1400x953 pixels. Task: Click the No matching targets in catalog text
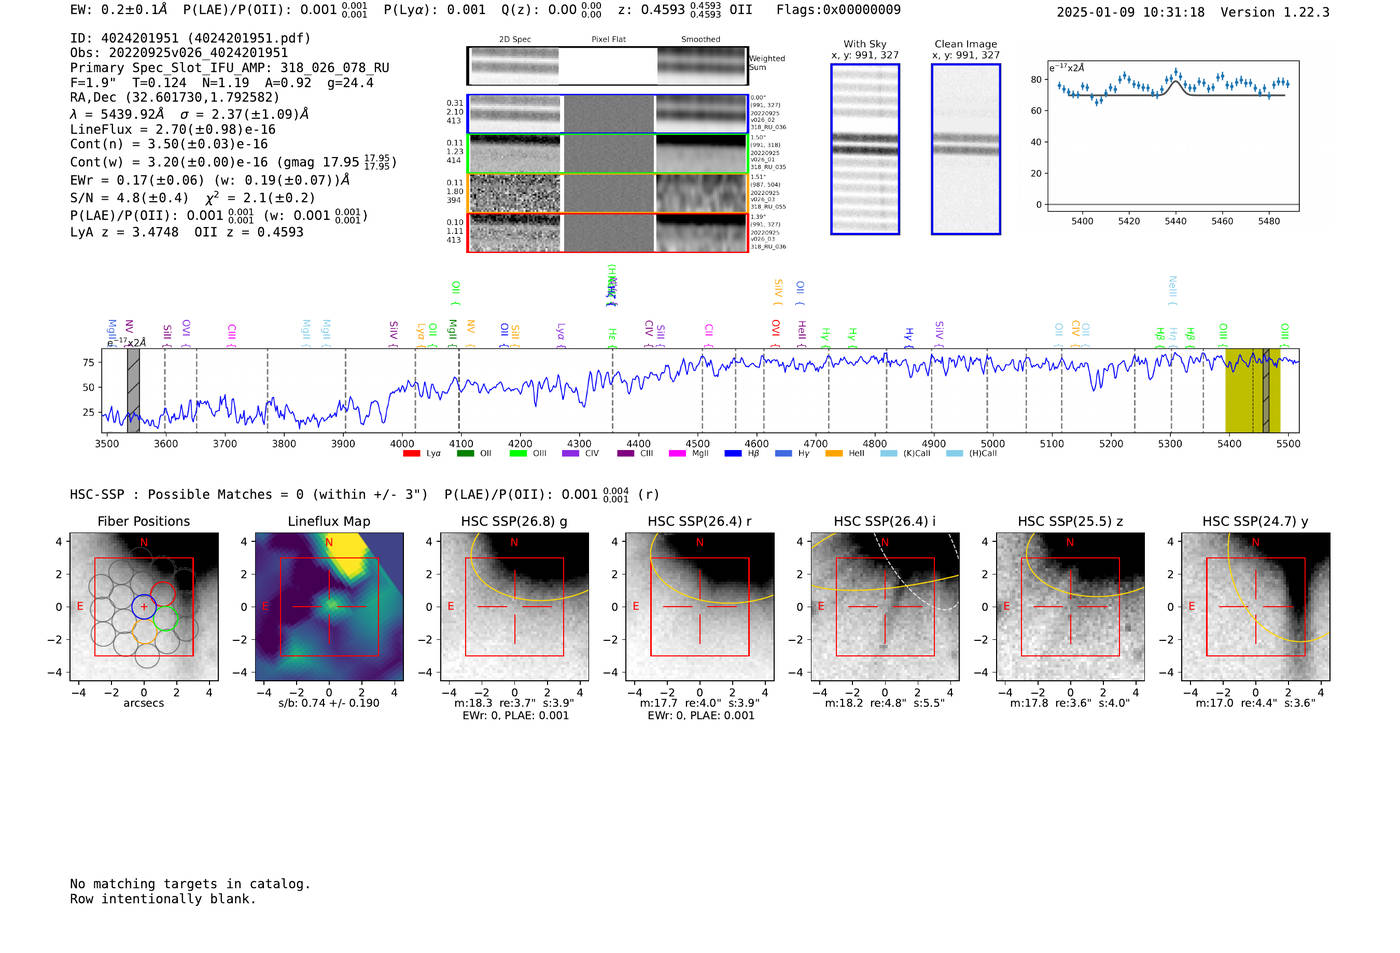(190, 884)
